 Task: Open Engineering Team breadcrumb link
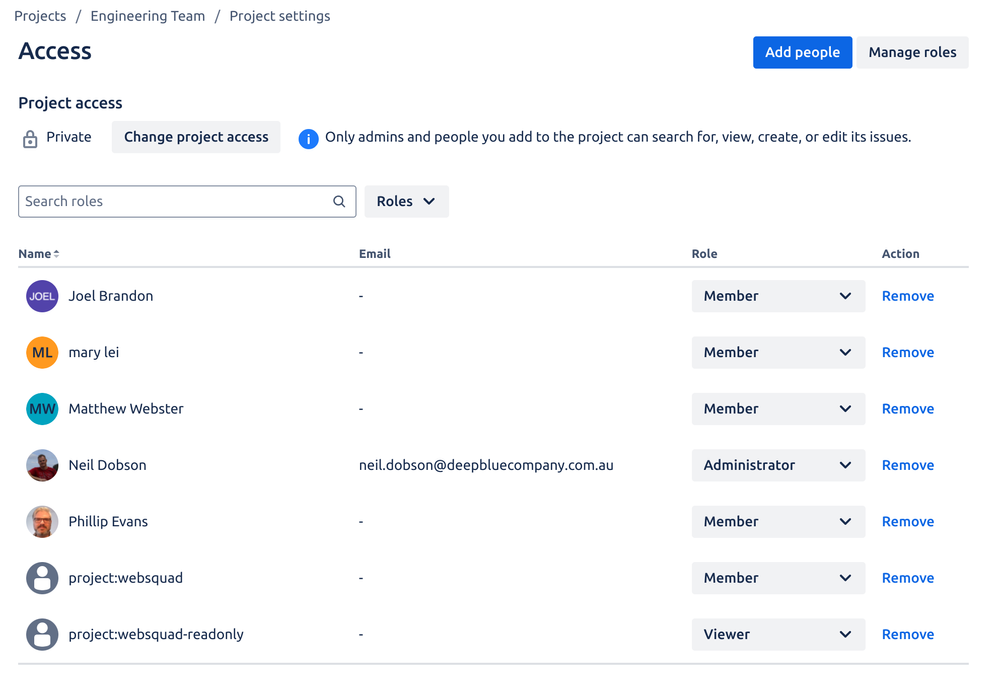[x=147, y=16]
